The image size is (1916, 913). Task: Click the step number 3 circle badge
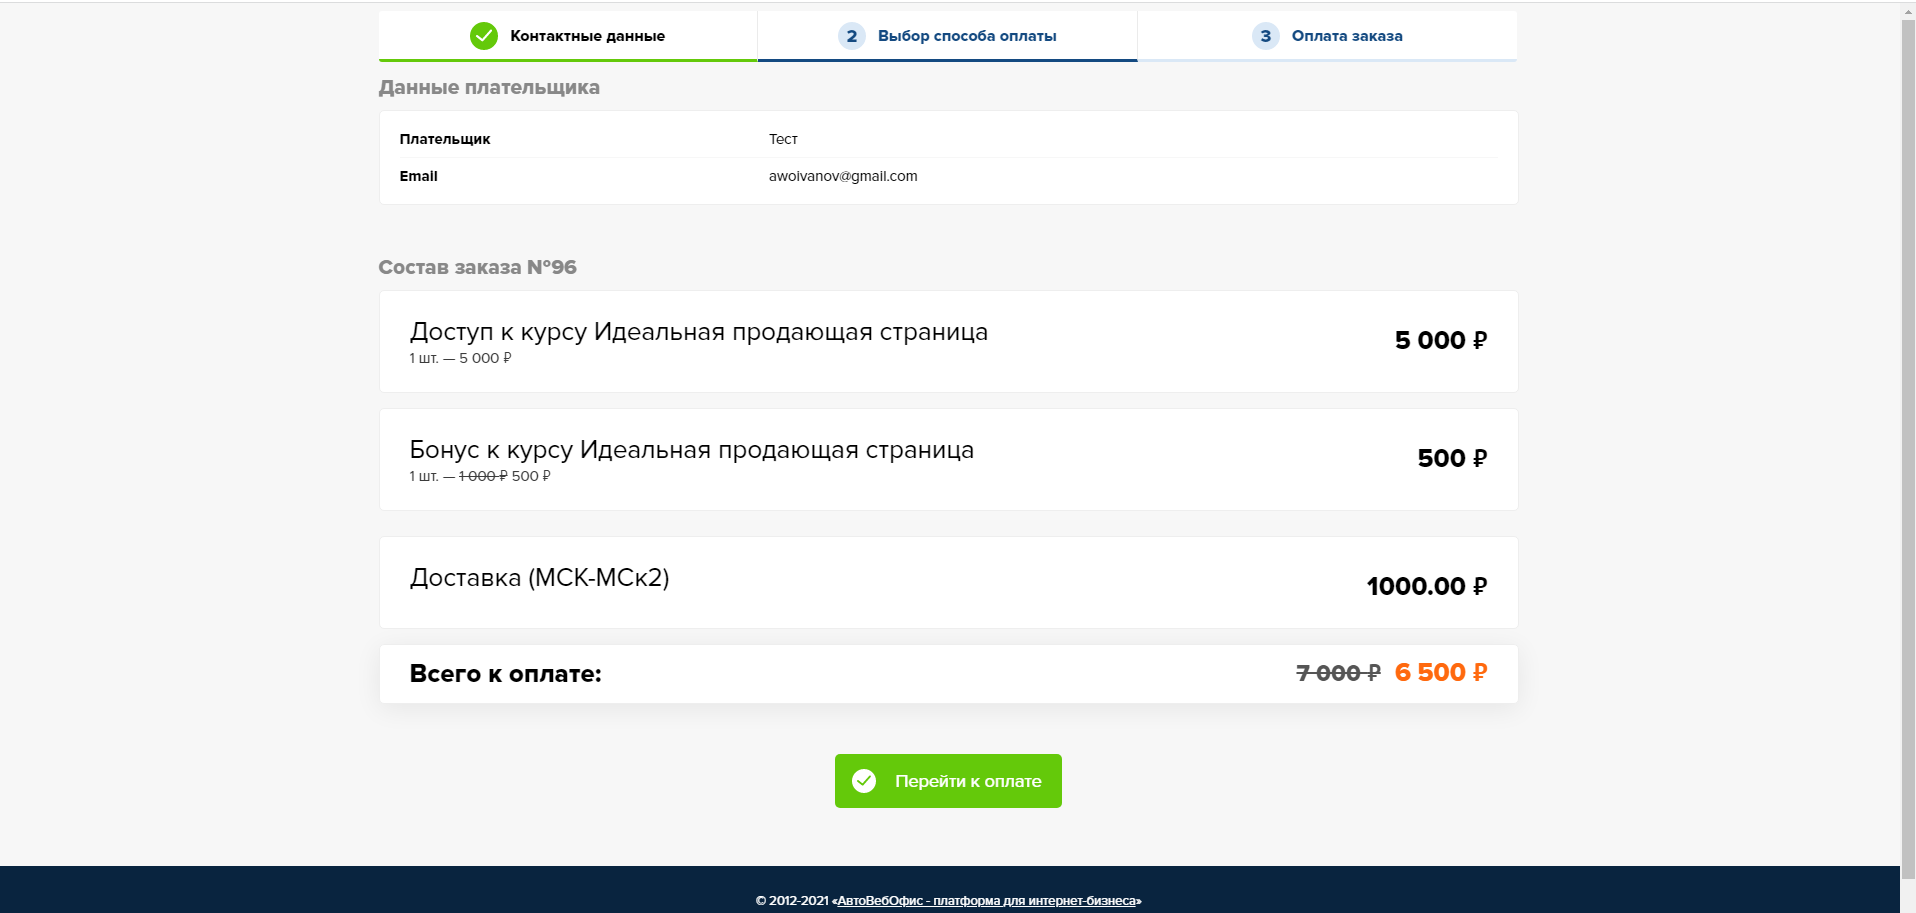coord(1265,36)
